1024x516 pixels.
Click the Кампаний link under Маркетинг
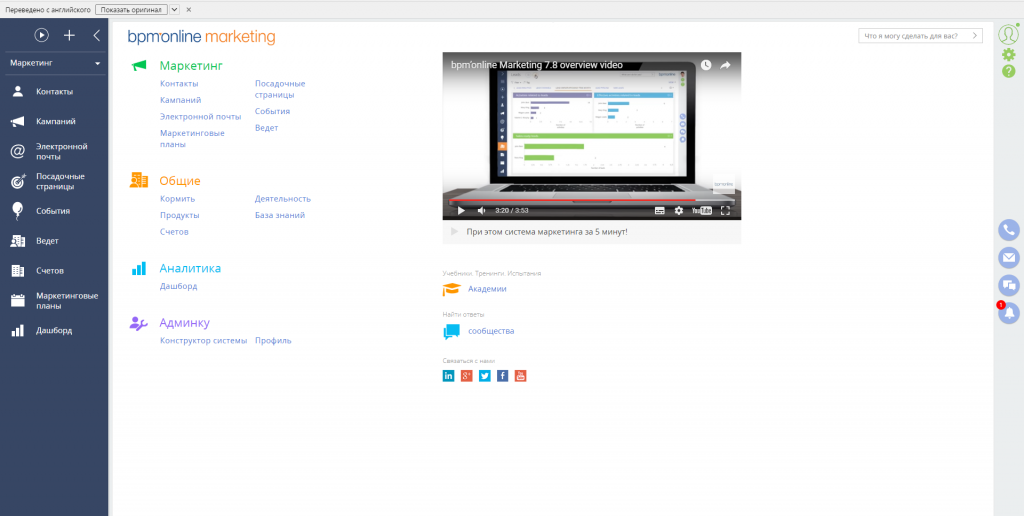180,100
